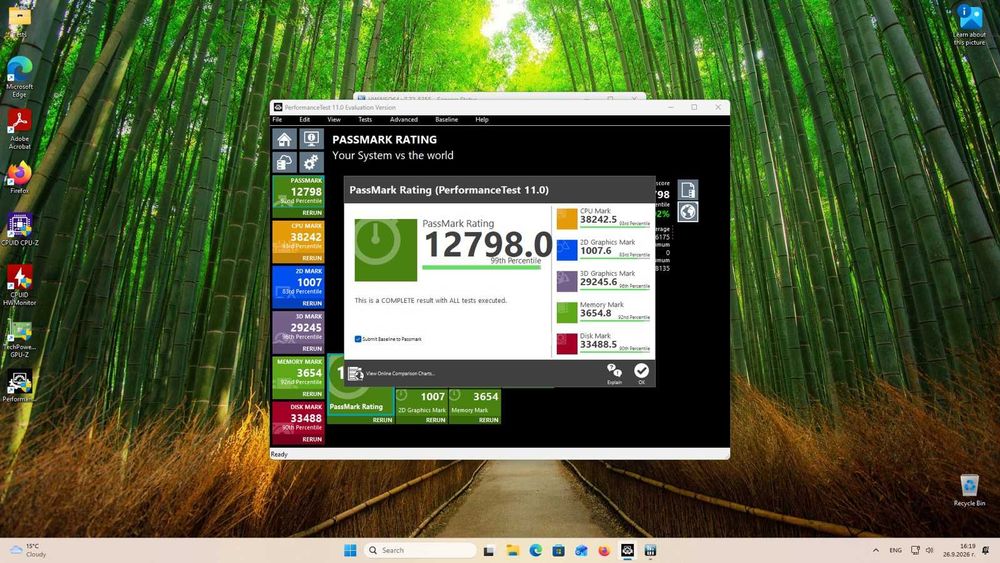Open the weather widget 15°C Cloudy
Image resolution: width=1000 pixels, height=563 pixels.
(28, 550)
